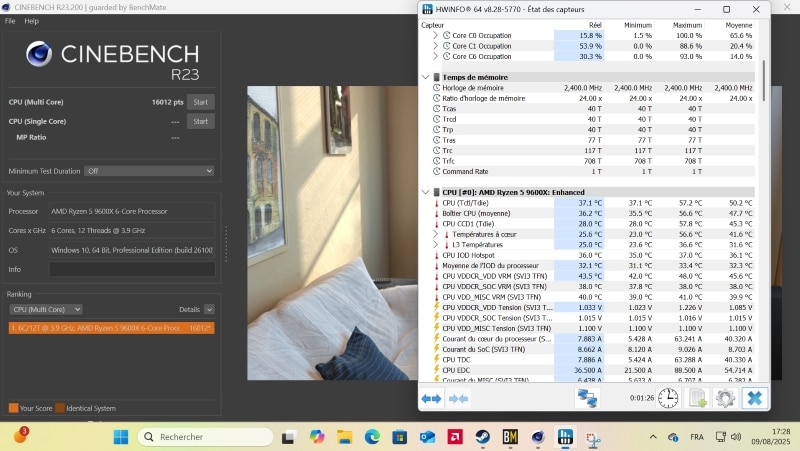Viewport: 800px width, 451px height.
Task: Open Outlook in the taskbar
Action: pyautogui.click(x=428, y=437)
